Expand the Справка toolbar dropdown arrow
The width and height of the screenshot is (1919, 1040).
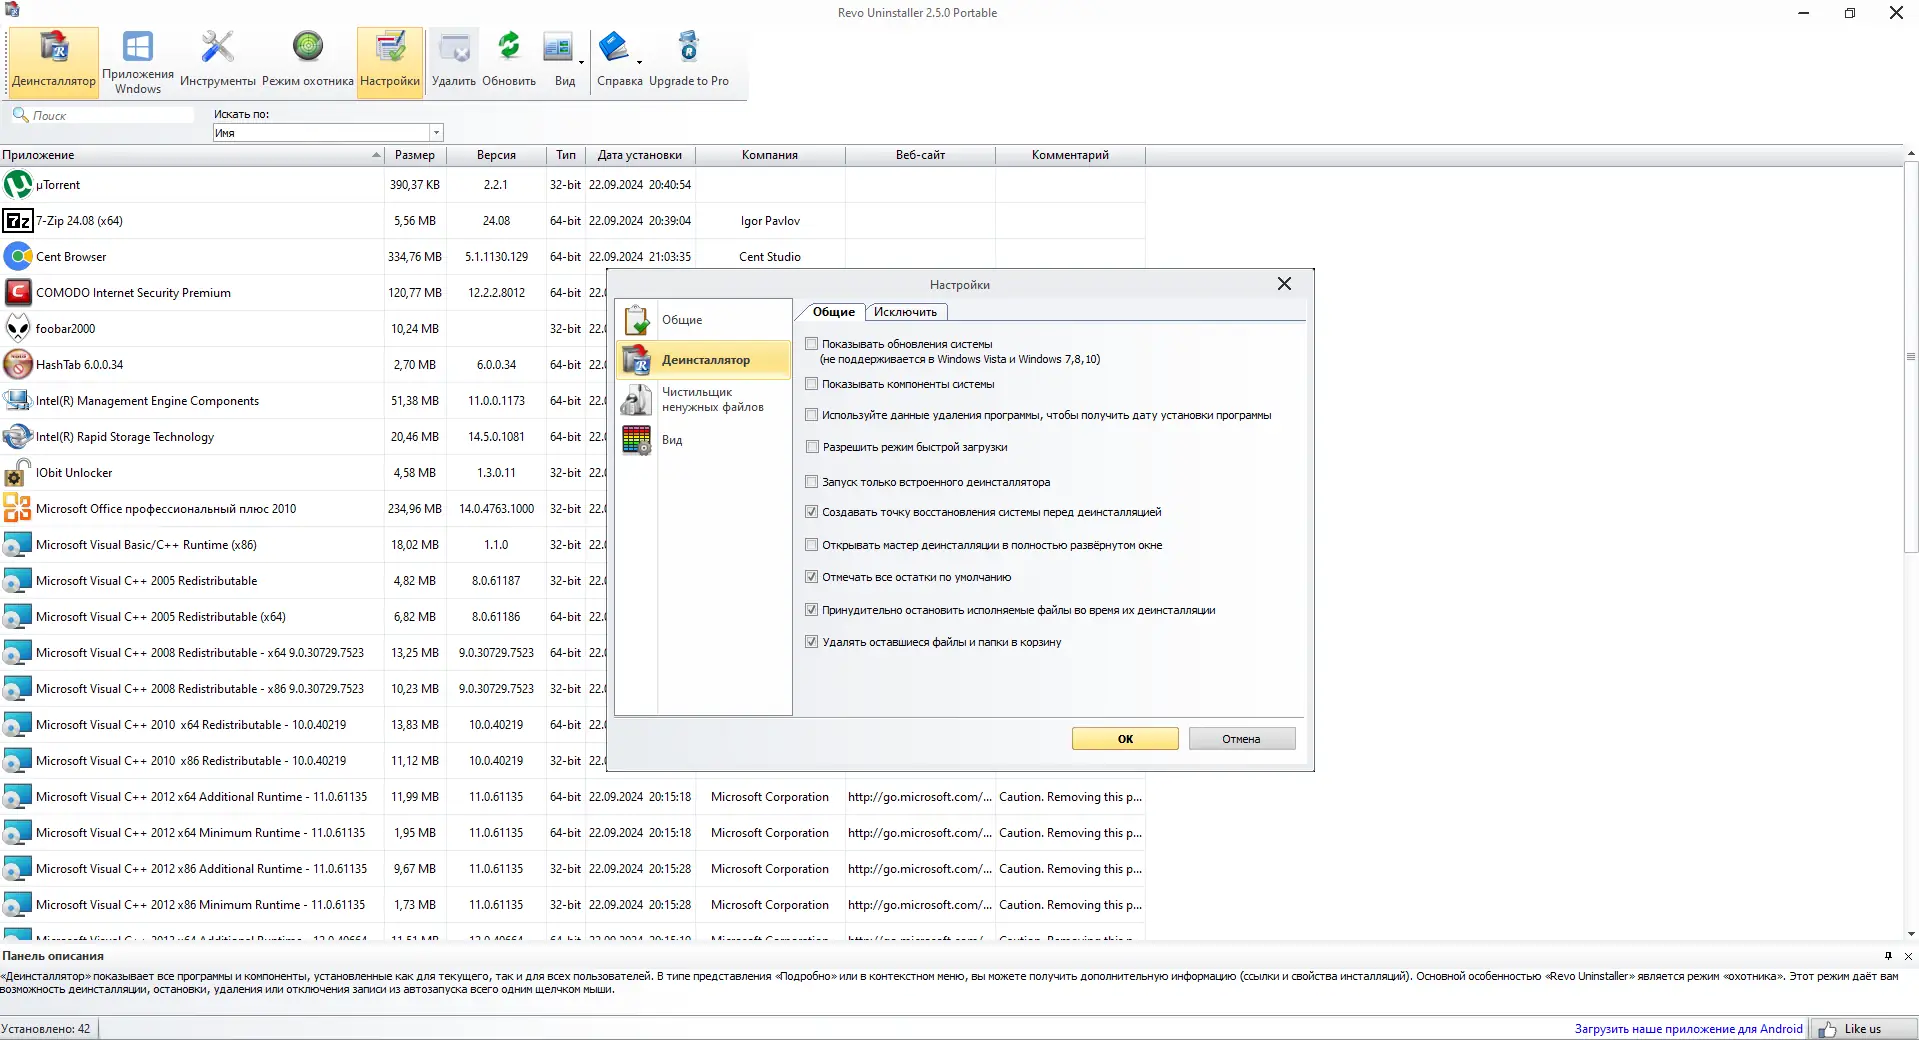[639, 63]
